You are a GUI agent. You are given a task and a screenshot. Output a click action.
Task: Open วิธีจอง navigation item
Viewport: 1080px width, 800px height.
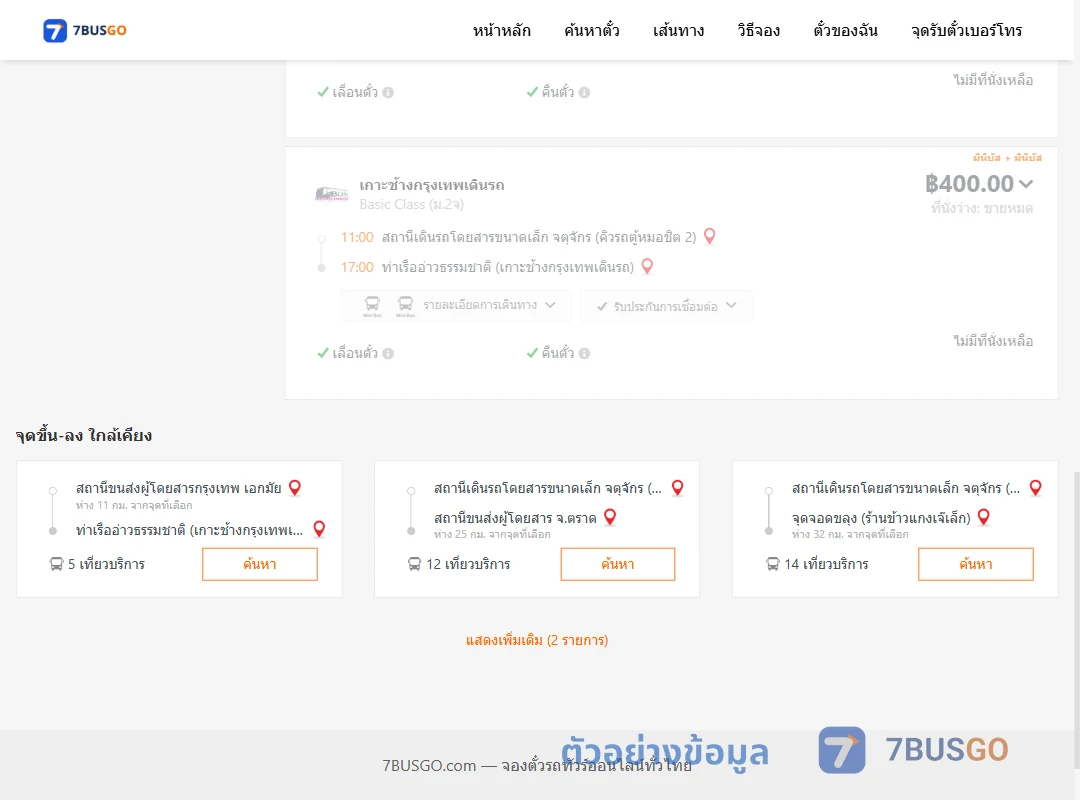758,30
